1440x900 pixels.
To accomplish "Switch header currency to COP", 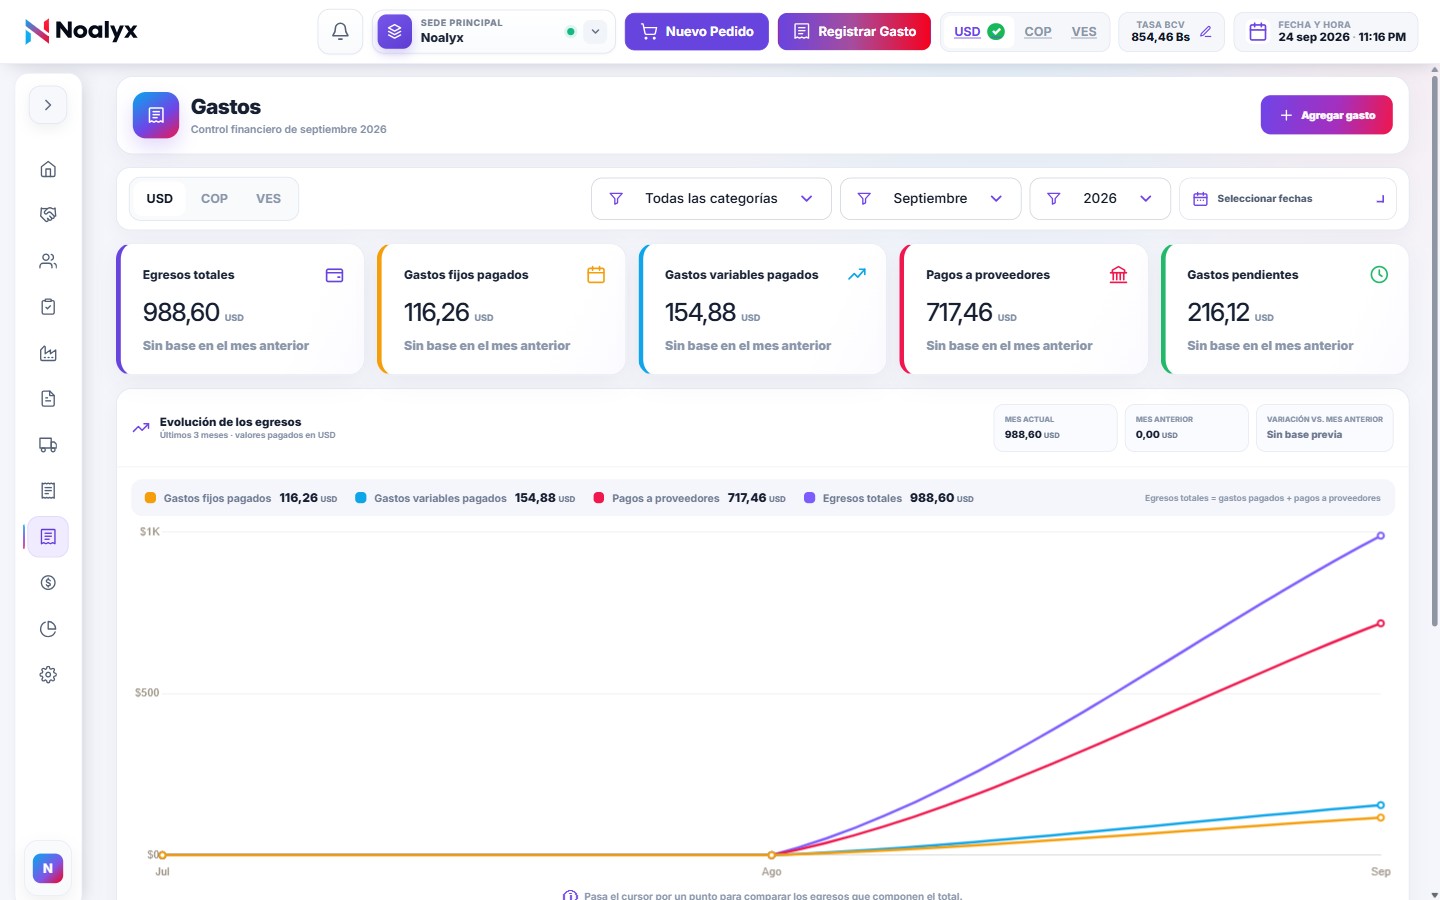I will tap(1038, 32).
